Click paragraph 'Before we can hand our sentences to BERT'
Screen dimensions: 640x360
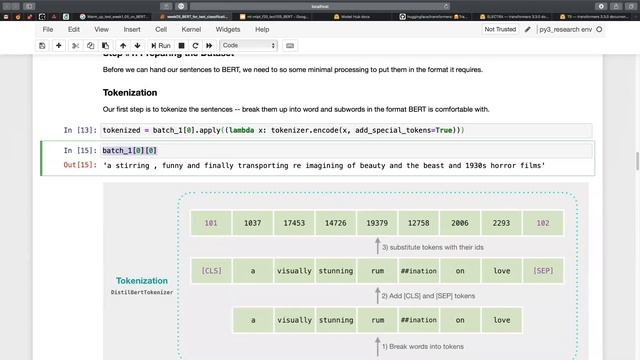click(x=293, y=69)
